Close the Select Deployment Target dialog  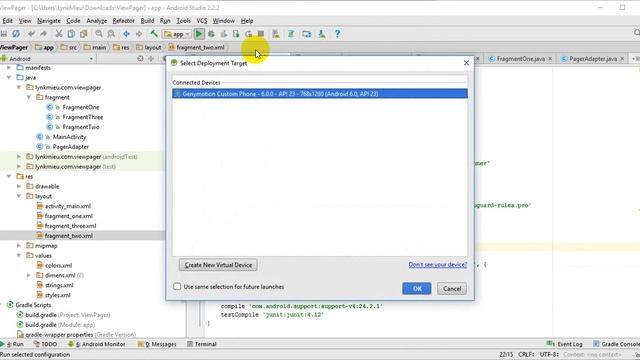pos(467,63)
